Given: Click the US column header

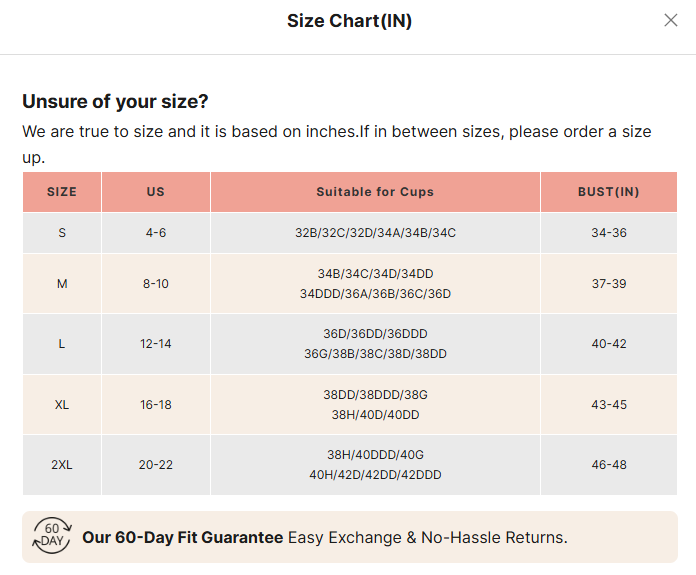Looking at the screenshot, I should [155, 192].
